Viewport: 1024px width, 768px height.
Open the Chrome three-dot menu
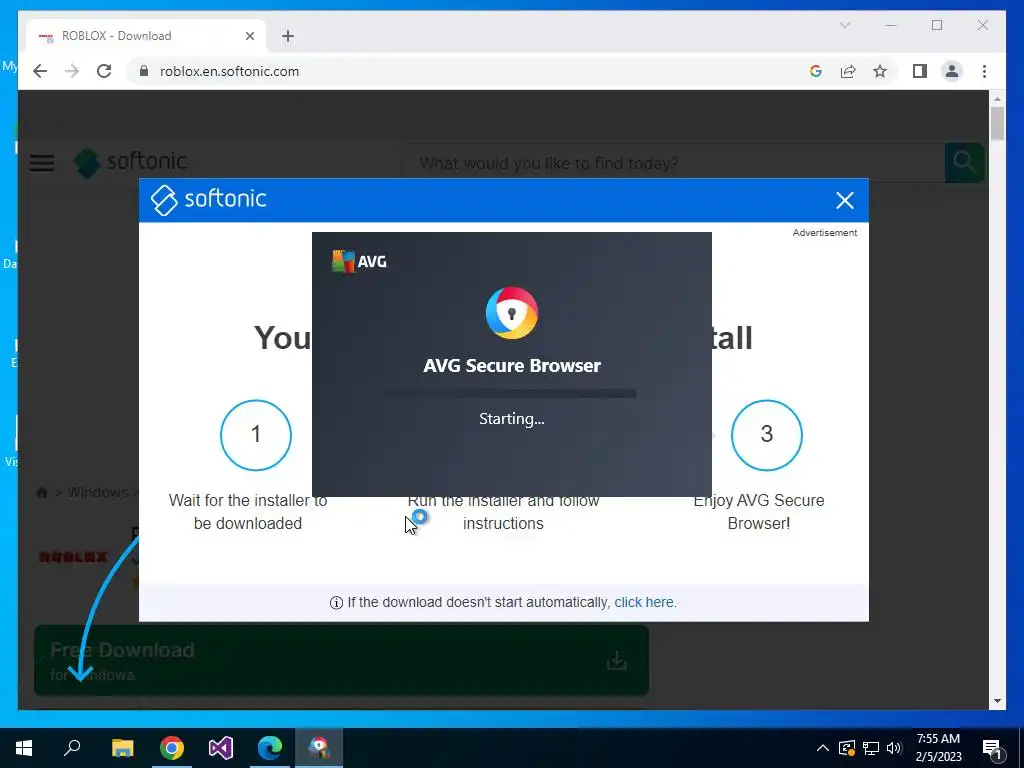[x=984, y=71]
